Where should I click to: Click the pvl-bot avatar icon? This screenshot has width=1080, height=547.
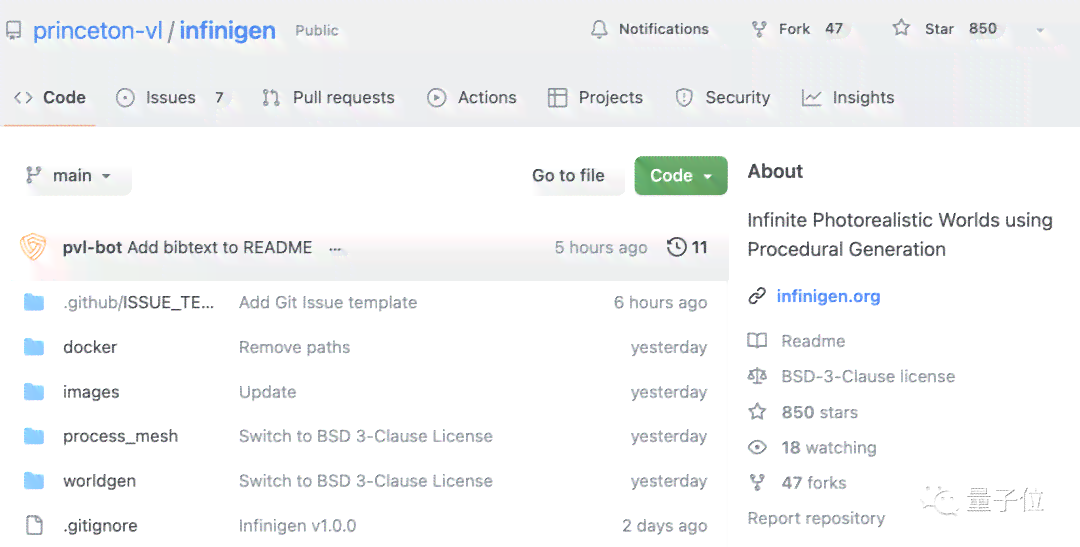pyautogui.click(x=32, y=247)
